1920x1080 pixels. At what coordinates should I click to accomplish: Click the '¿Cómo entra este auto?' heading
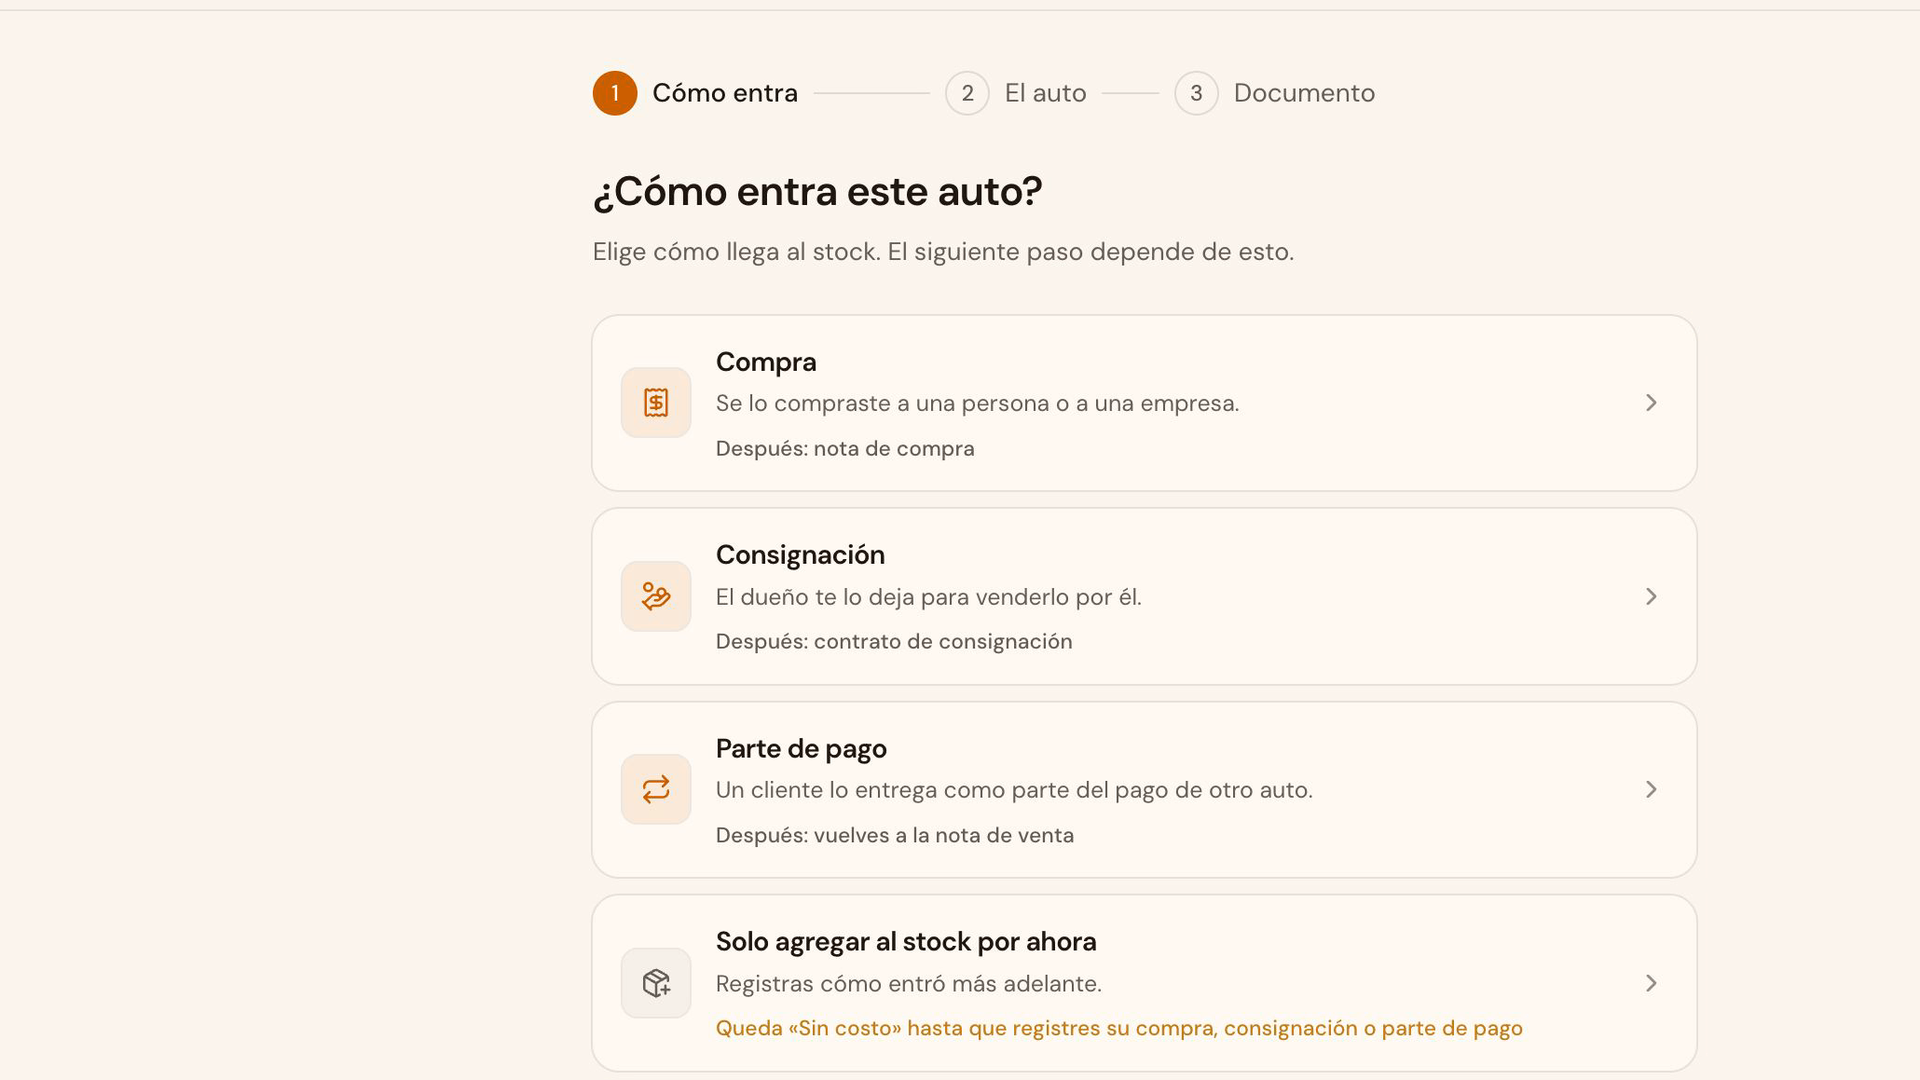[817, 192]
